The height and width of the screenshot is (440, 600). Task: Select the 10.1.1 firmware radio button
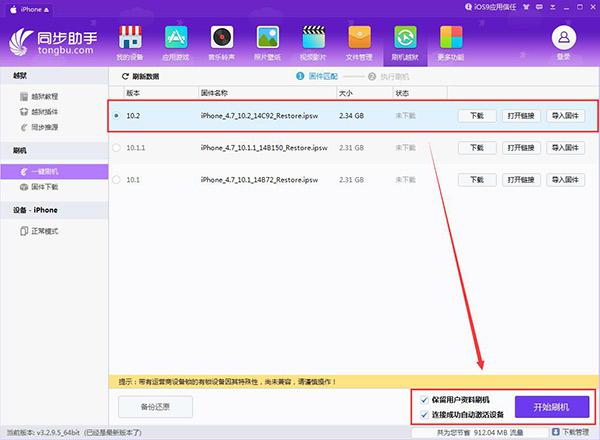coord(117,147)
